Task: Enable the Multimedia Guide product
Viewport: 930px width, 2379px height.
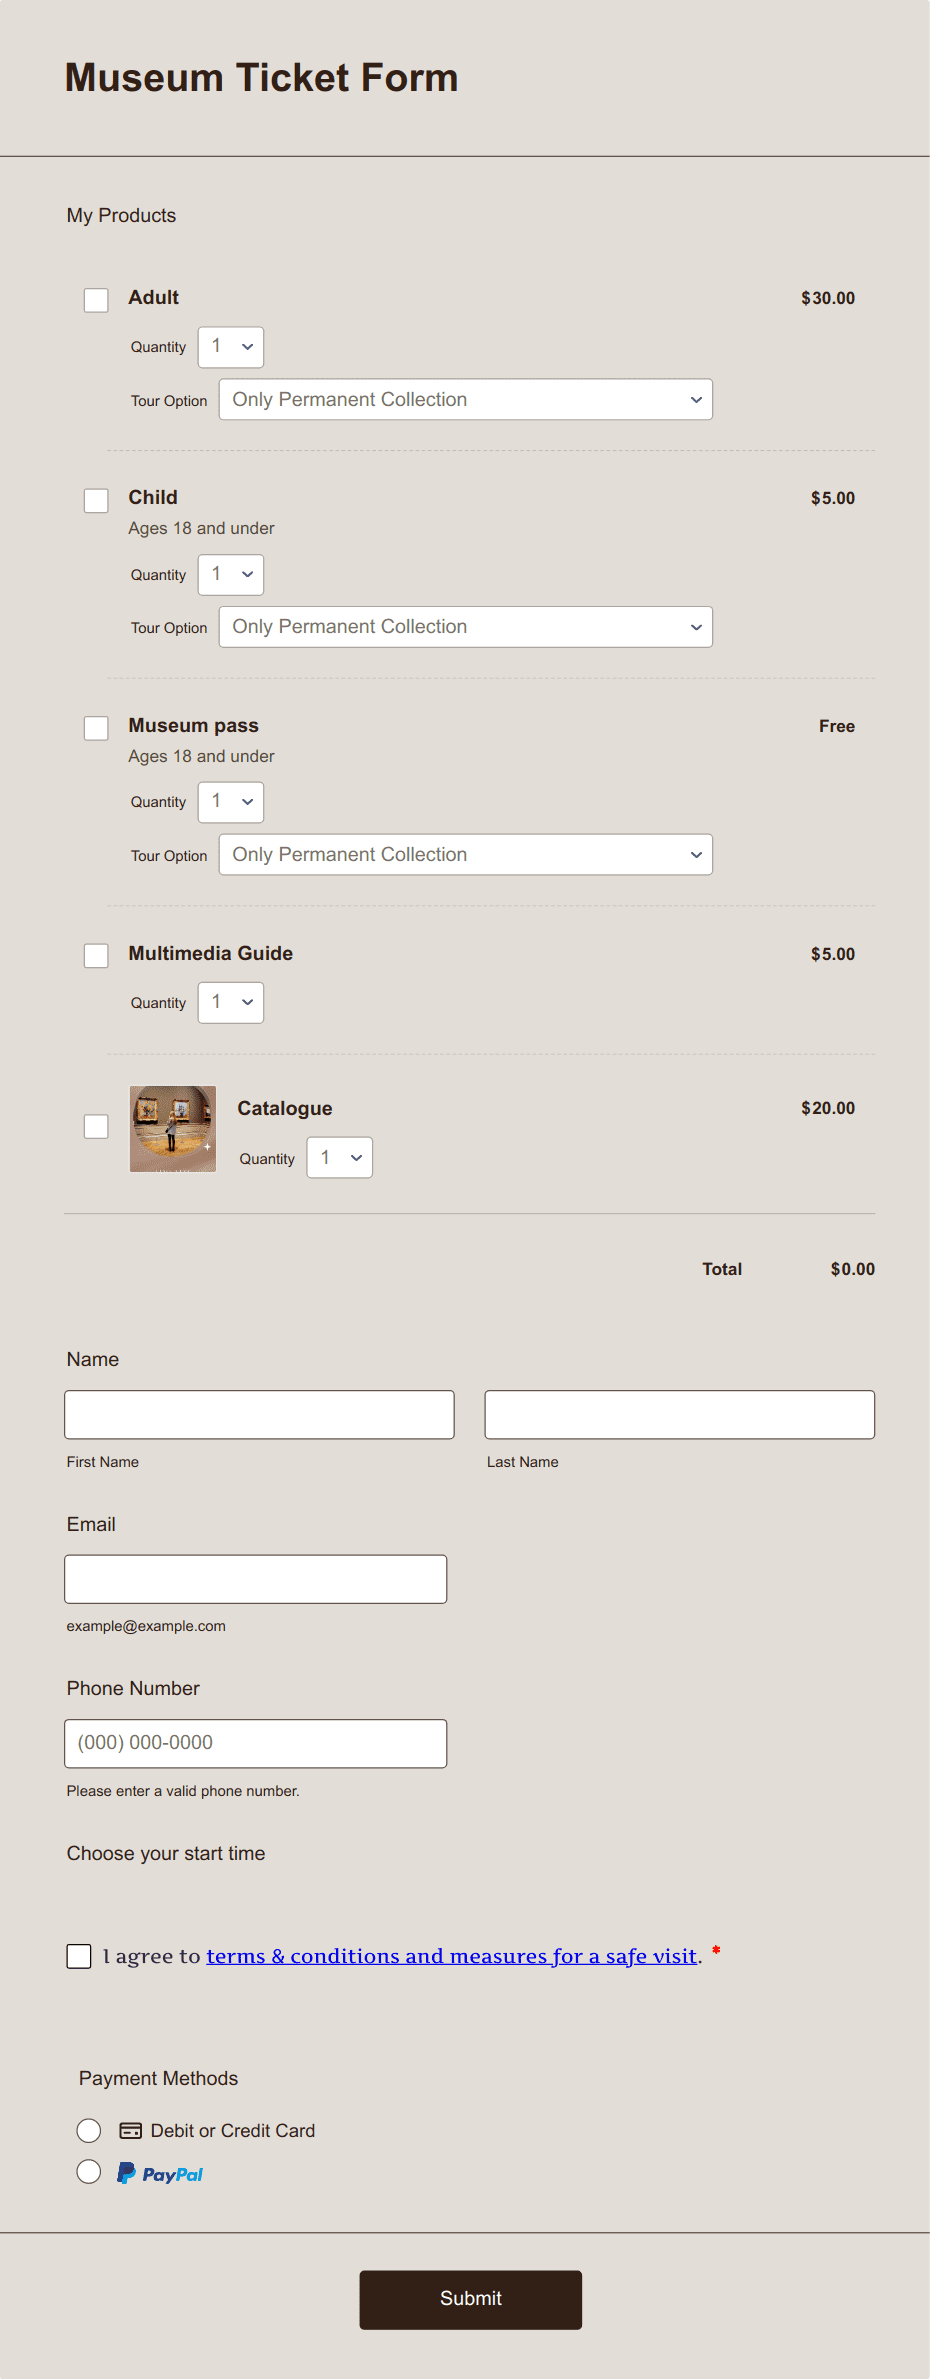Action: tap(95, 956)
